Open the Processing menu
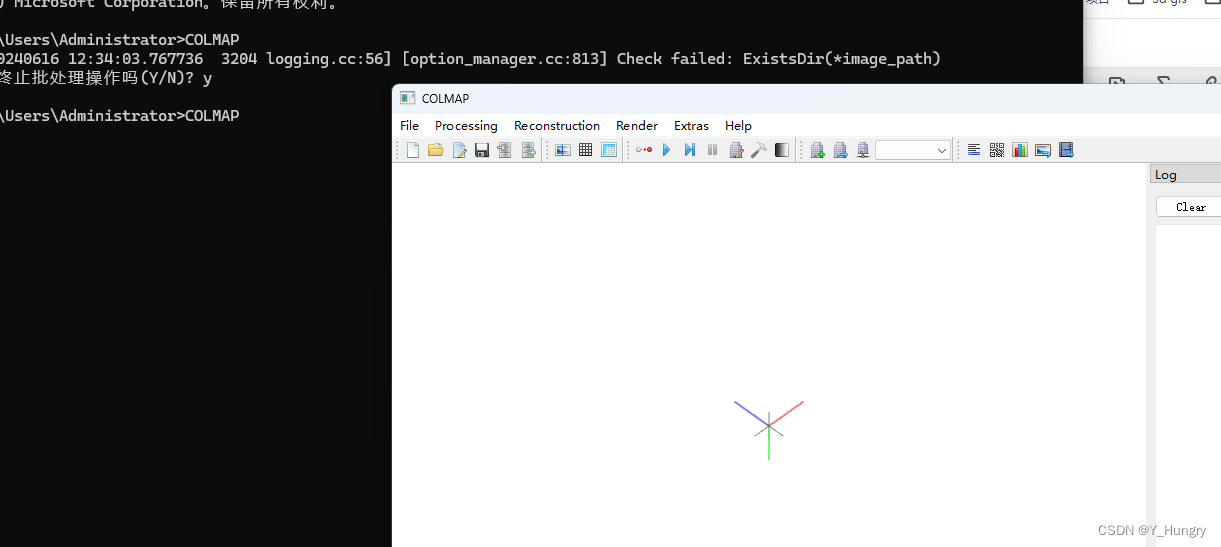The width and height of the screenshot is (1221, 547). tap(466, 126)
